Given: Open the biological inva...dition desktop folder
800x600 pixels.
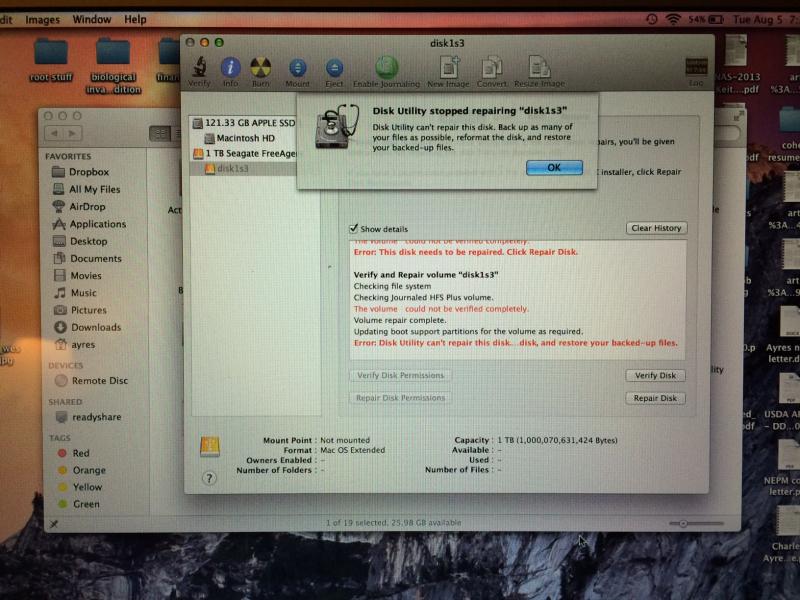Looking at the screenshot, I should coord(113,66).
